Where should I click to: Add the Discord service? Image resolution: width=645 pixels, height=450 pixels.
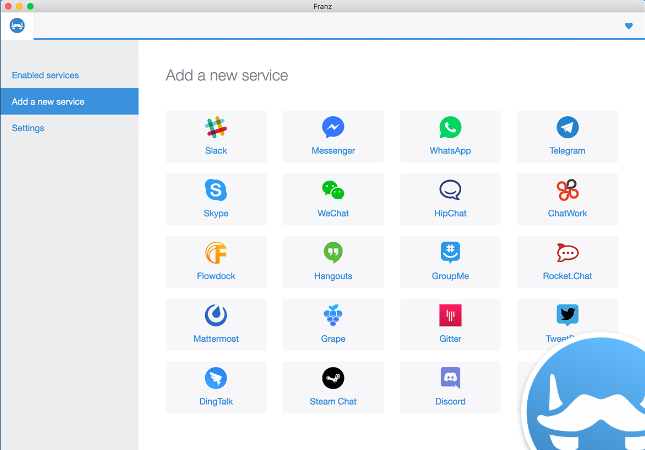(x=450, y=387)
